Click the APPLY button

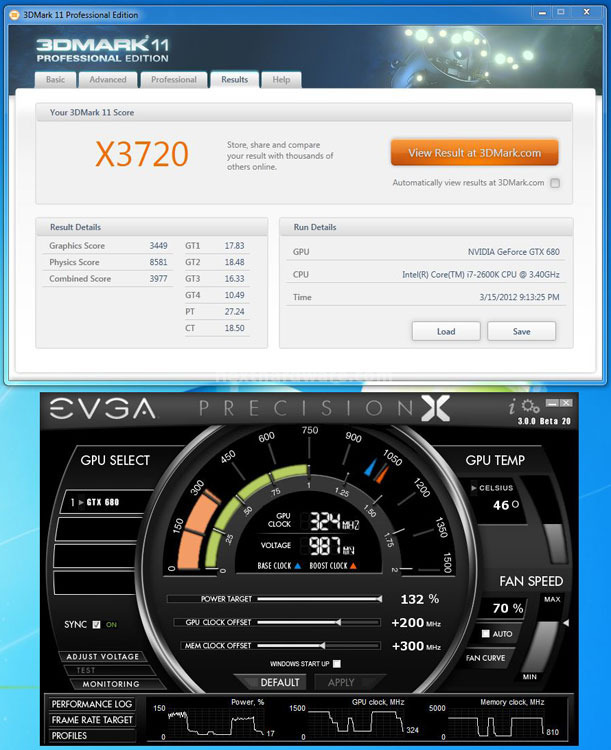(341, 683)
